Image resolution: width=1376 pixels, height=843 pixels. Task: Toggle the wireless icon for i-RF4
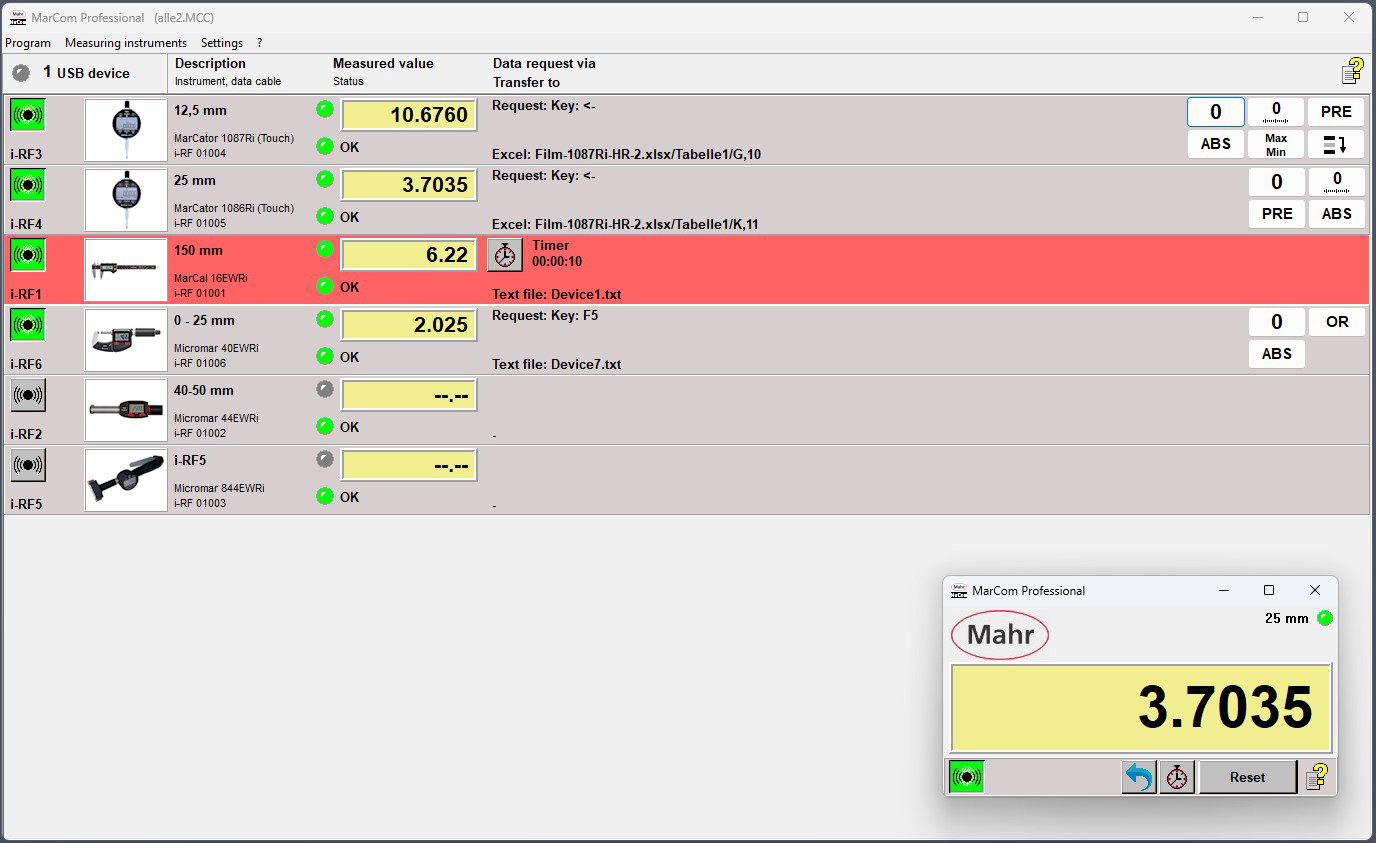click(x=28, y=184)
